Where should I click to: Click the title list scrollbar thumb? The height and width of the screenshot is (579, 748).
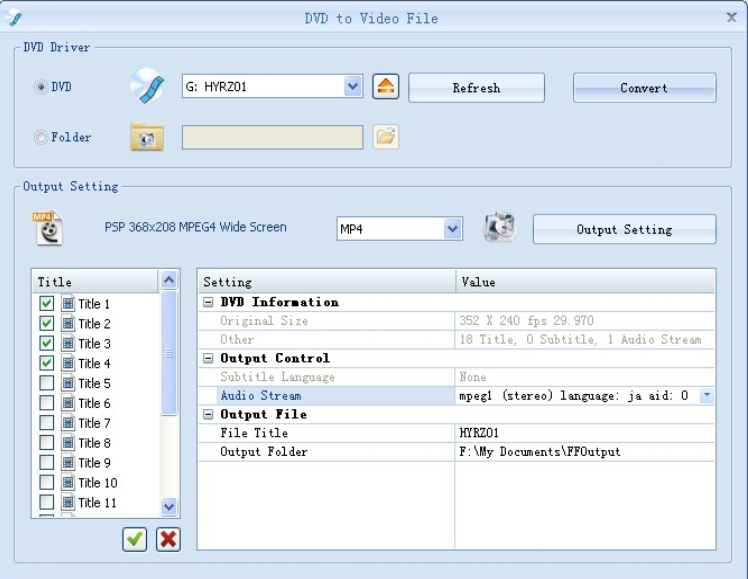169,353
